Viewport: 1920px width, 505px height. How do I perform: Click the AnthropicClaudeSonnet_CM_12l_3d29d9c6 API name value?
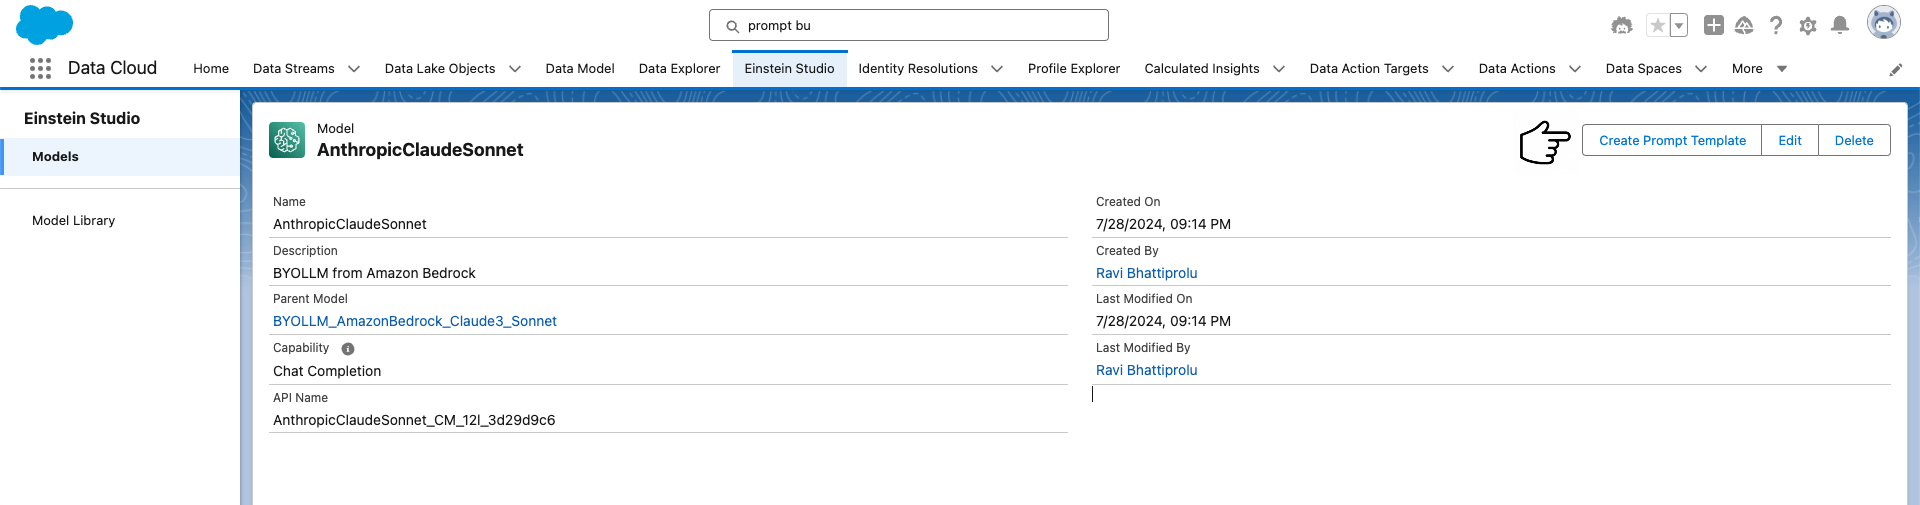(414, 420)
